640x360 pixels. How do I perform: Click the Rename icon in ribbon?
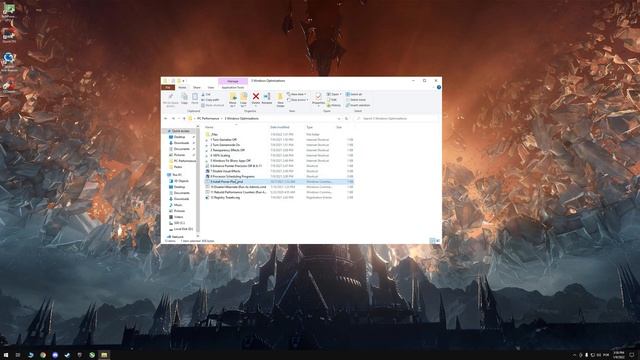pos(267,98)
